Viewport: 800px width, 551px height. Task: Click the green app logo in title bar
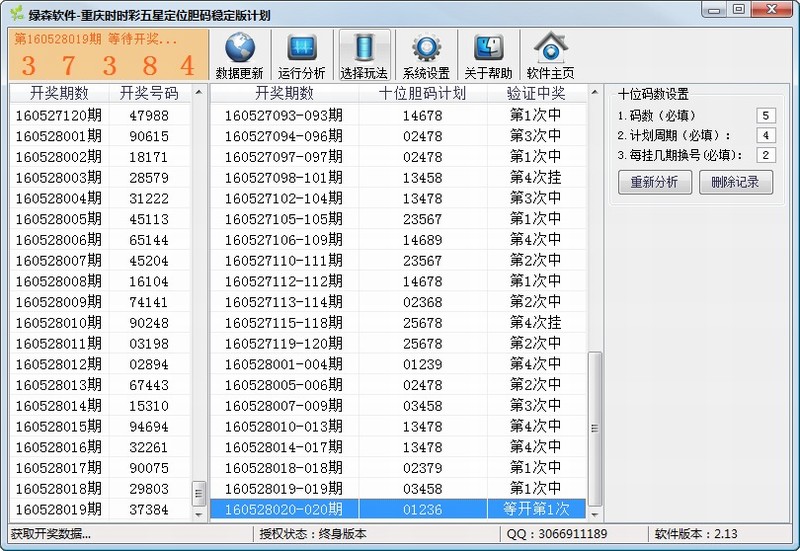[x=16, y=14]
